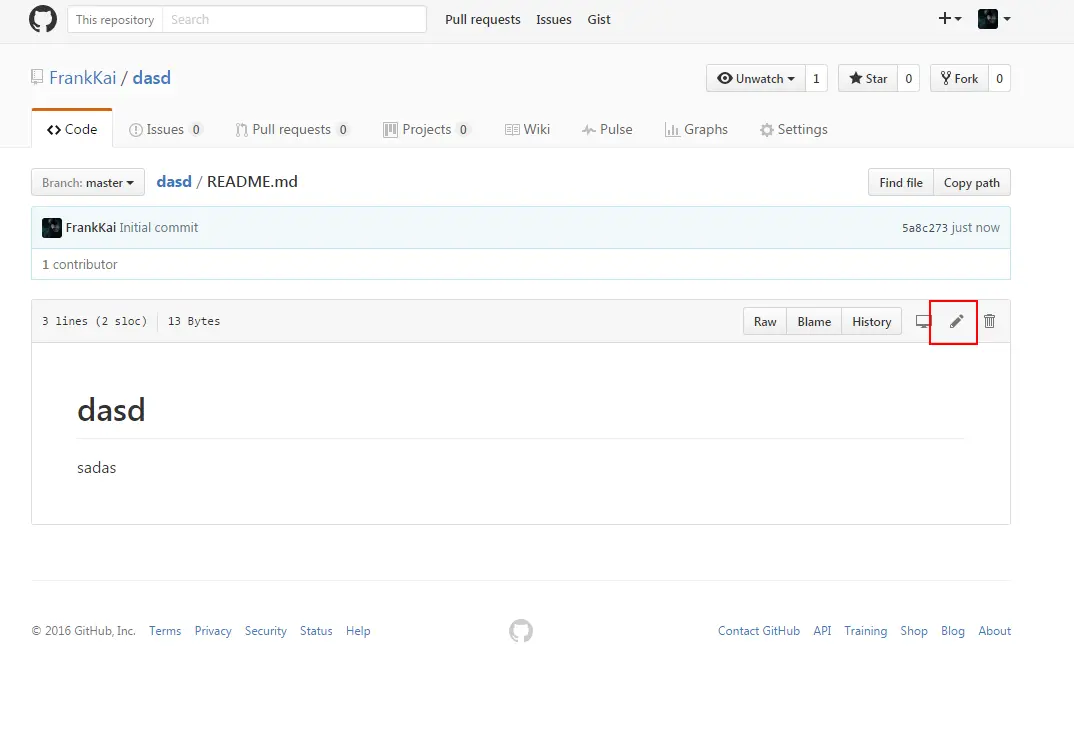Open the About footer link
Image resolution: width=1074 pixels, height=742 pixels.
click(995, 630)
